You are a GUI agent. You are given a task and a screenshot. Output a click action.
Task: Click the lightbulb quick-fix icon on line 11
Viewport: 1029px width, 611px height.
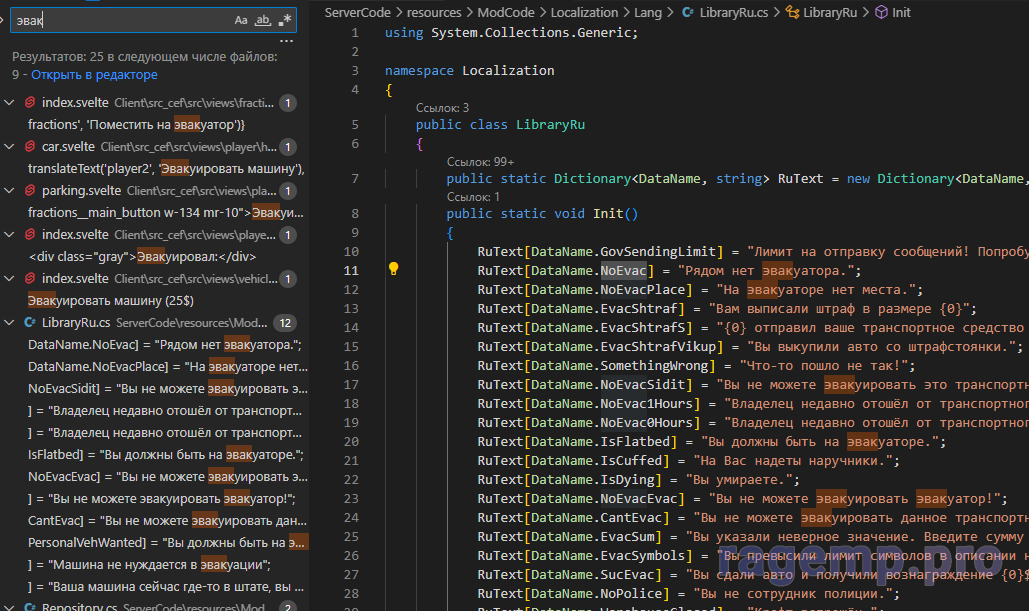tap(394, 270)
